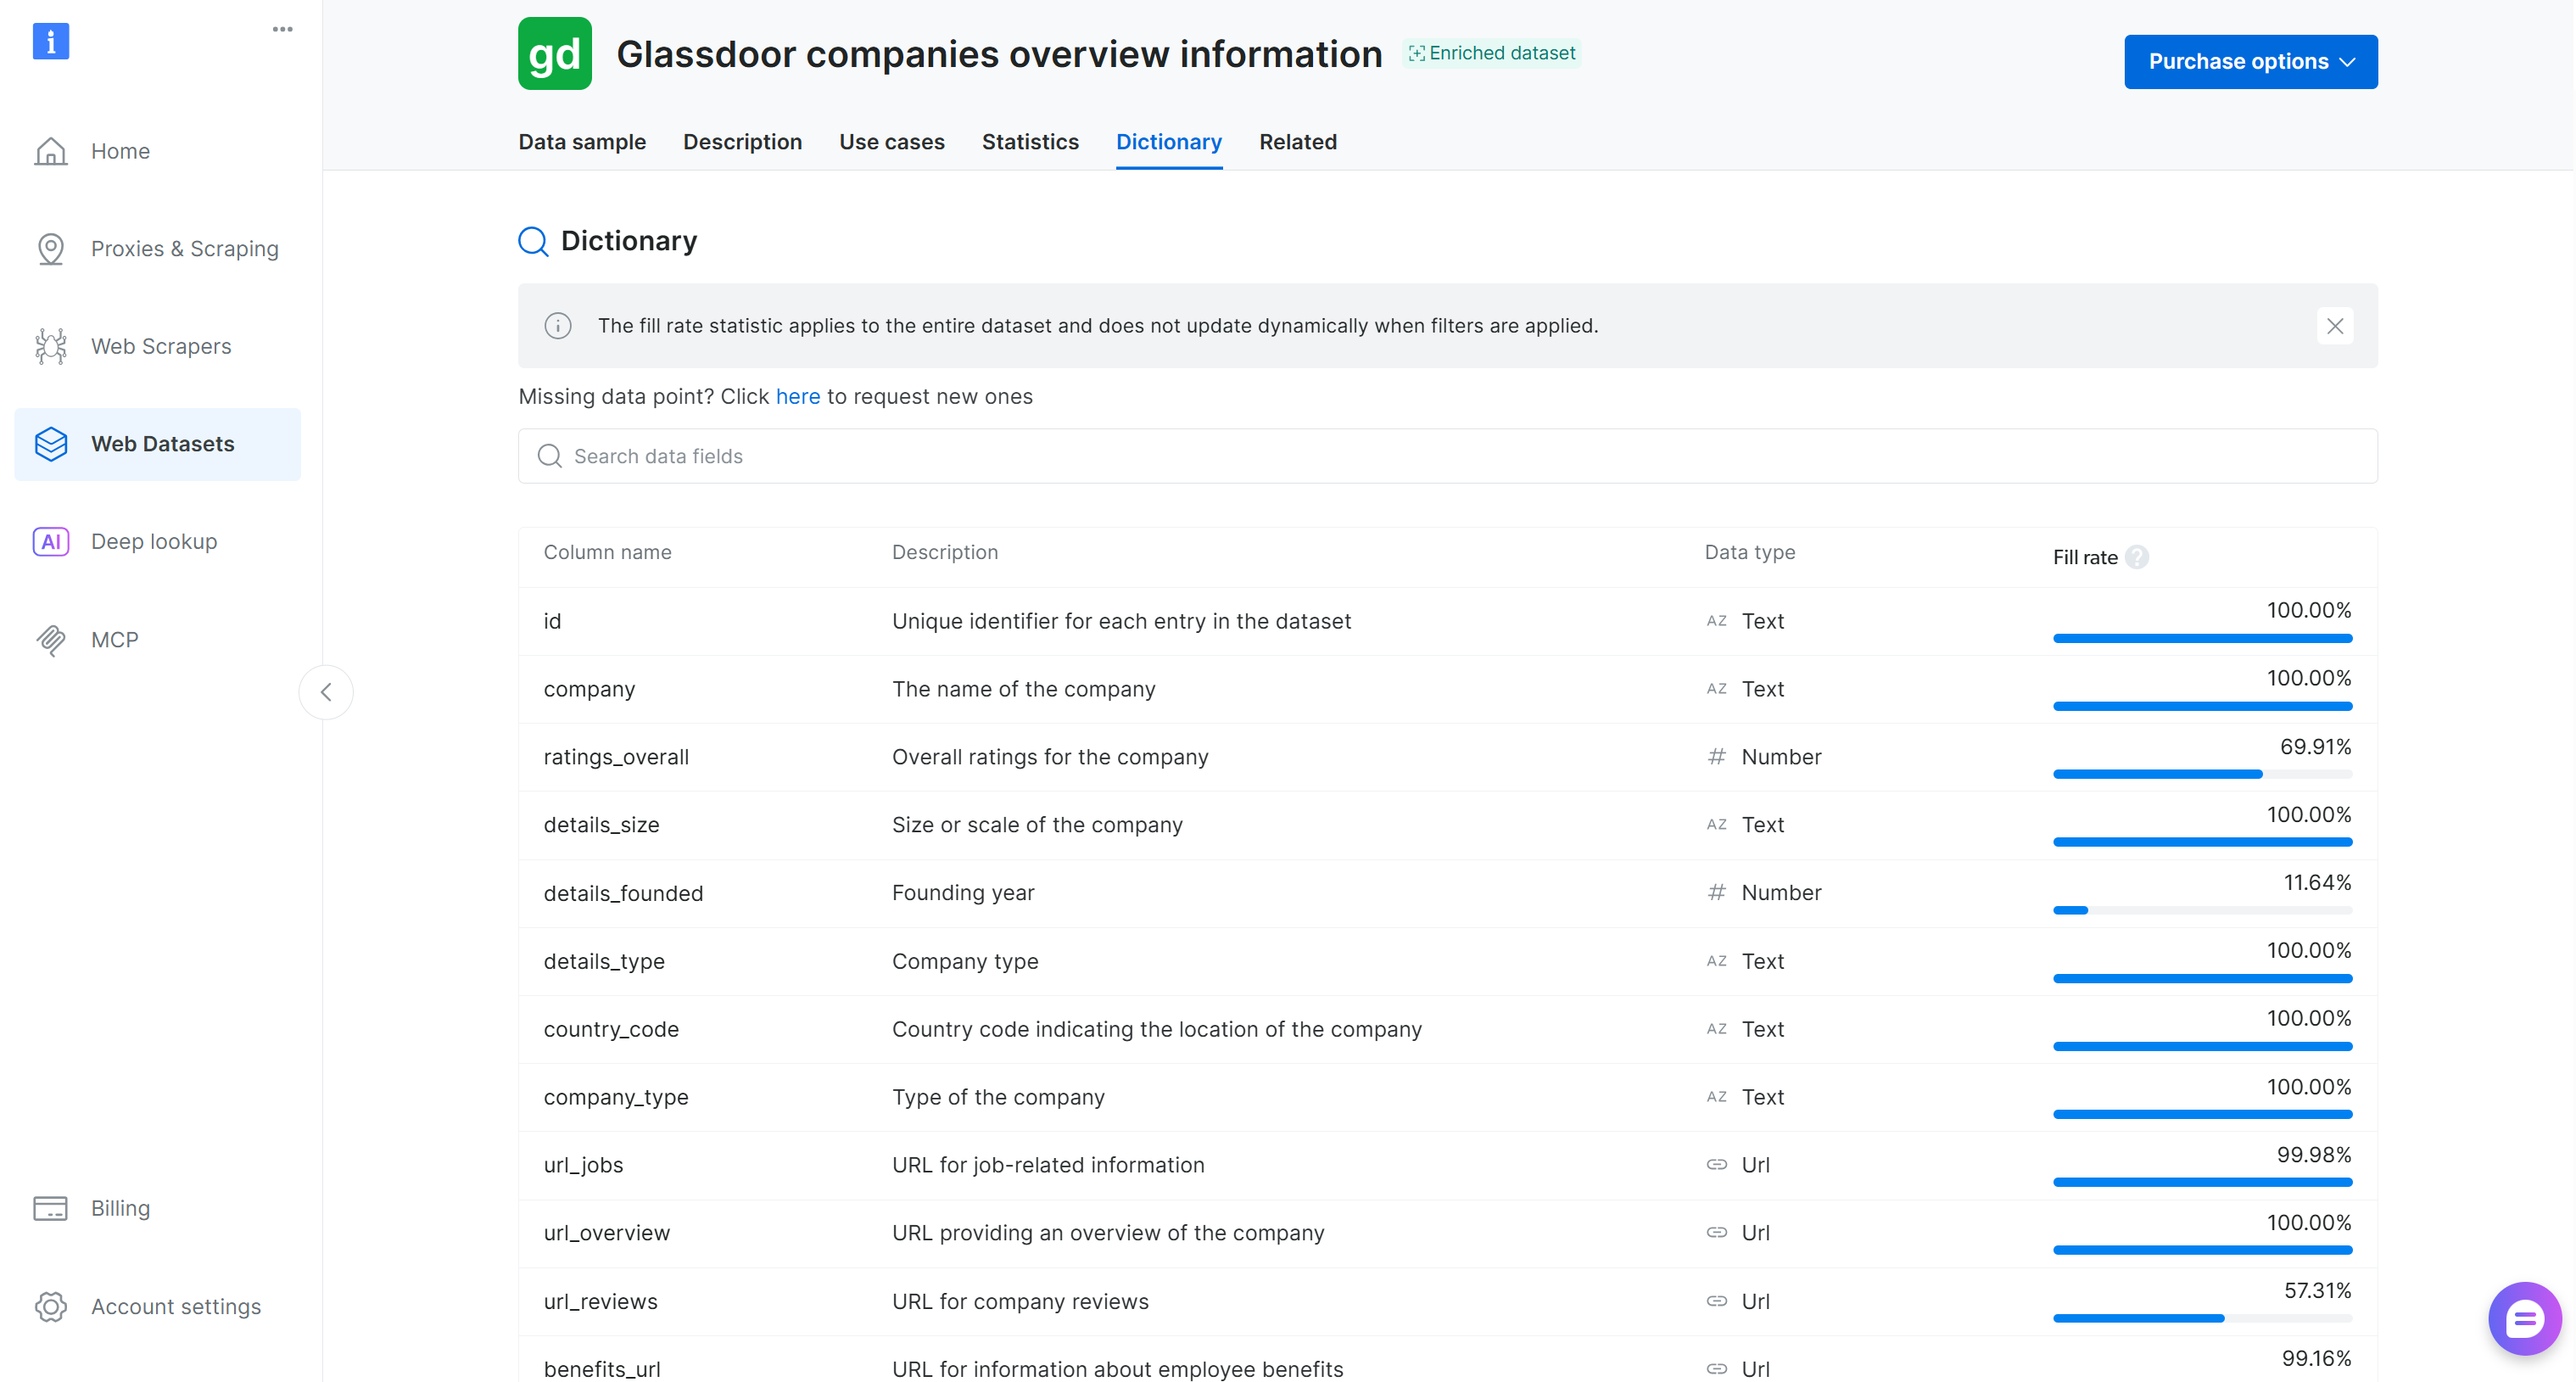Screen dimensions: 2576x1382
Task: Click the Web Scrapers spider icon
Action: [x=51, y=346]
